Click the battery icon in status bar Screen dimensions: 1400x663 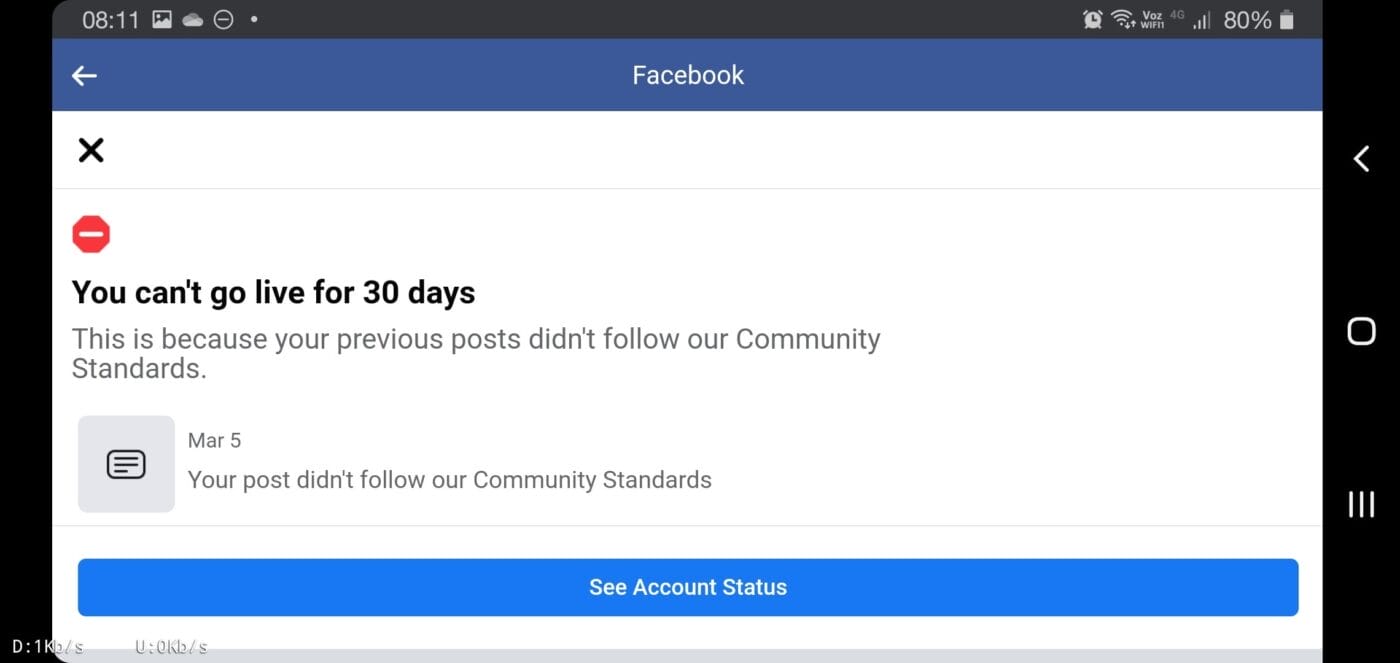click(1287, 20)
